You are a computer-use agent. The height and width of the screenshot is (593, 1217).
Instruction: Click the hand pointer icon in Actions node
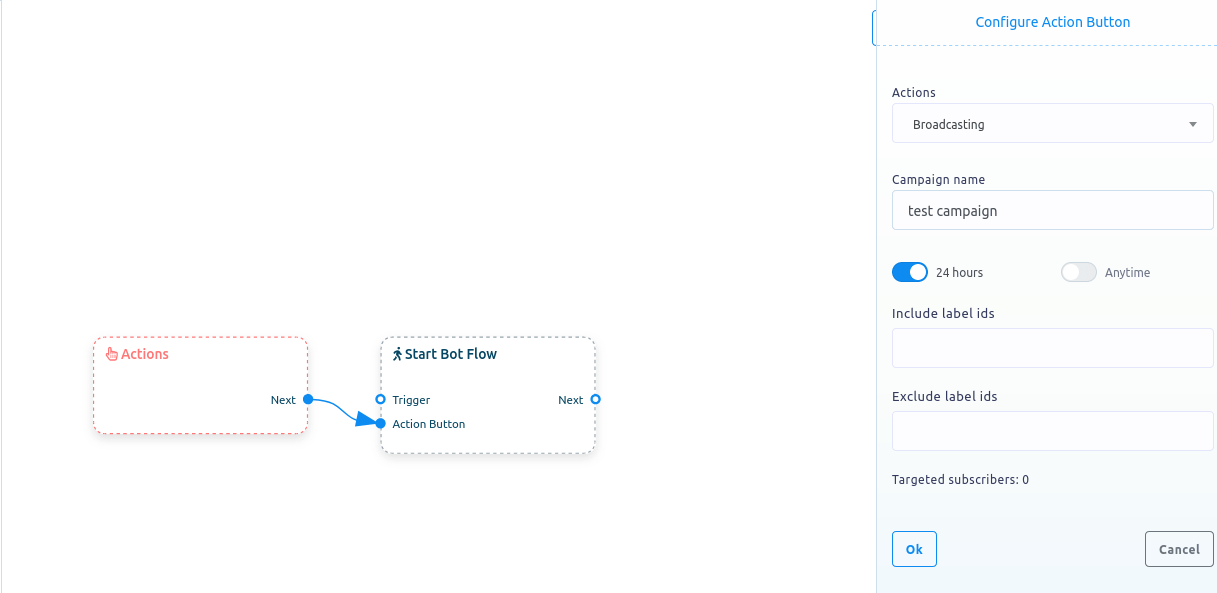tap(112, 354)
